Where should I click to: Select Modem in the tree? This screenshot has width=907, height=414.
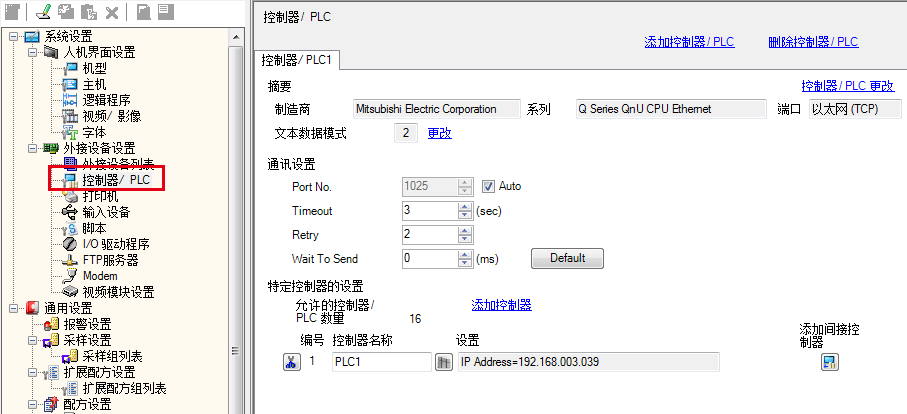(x=99, y=276)
